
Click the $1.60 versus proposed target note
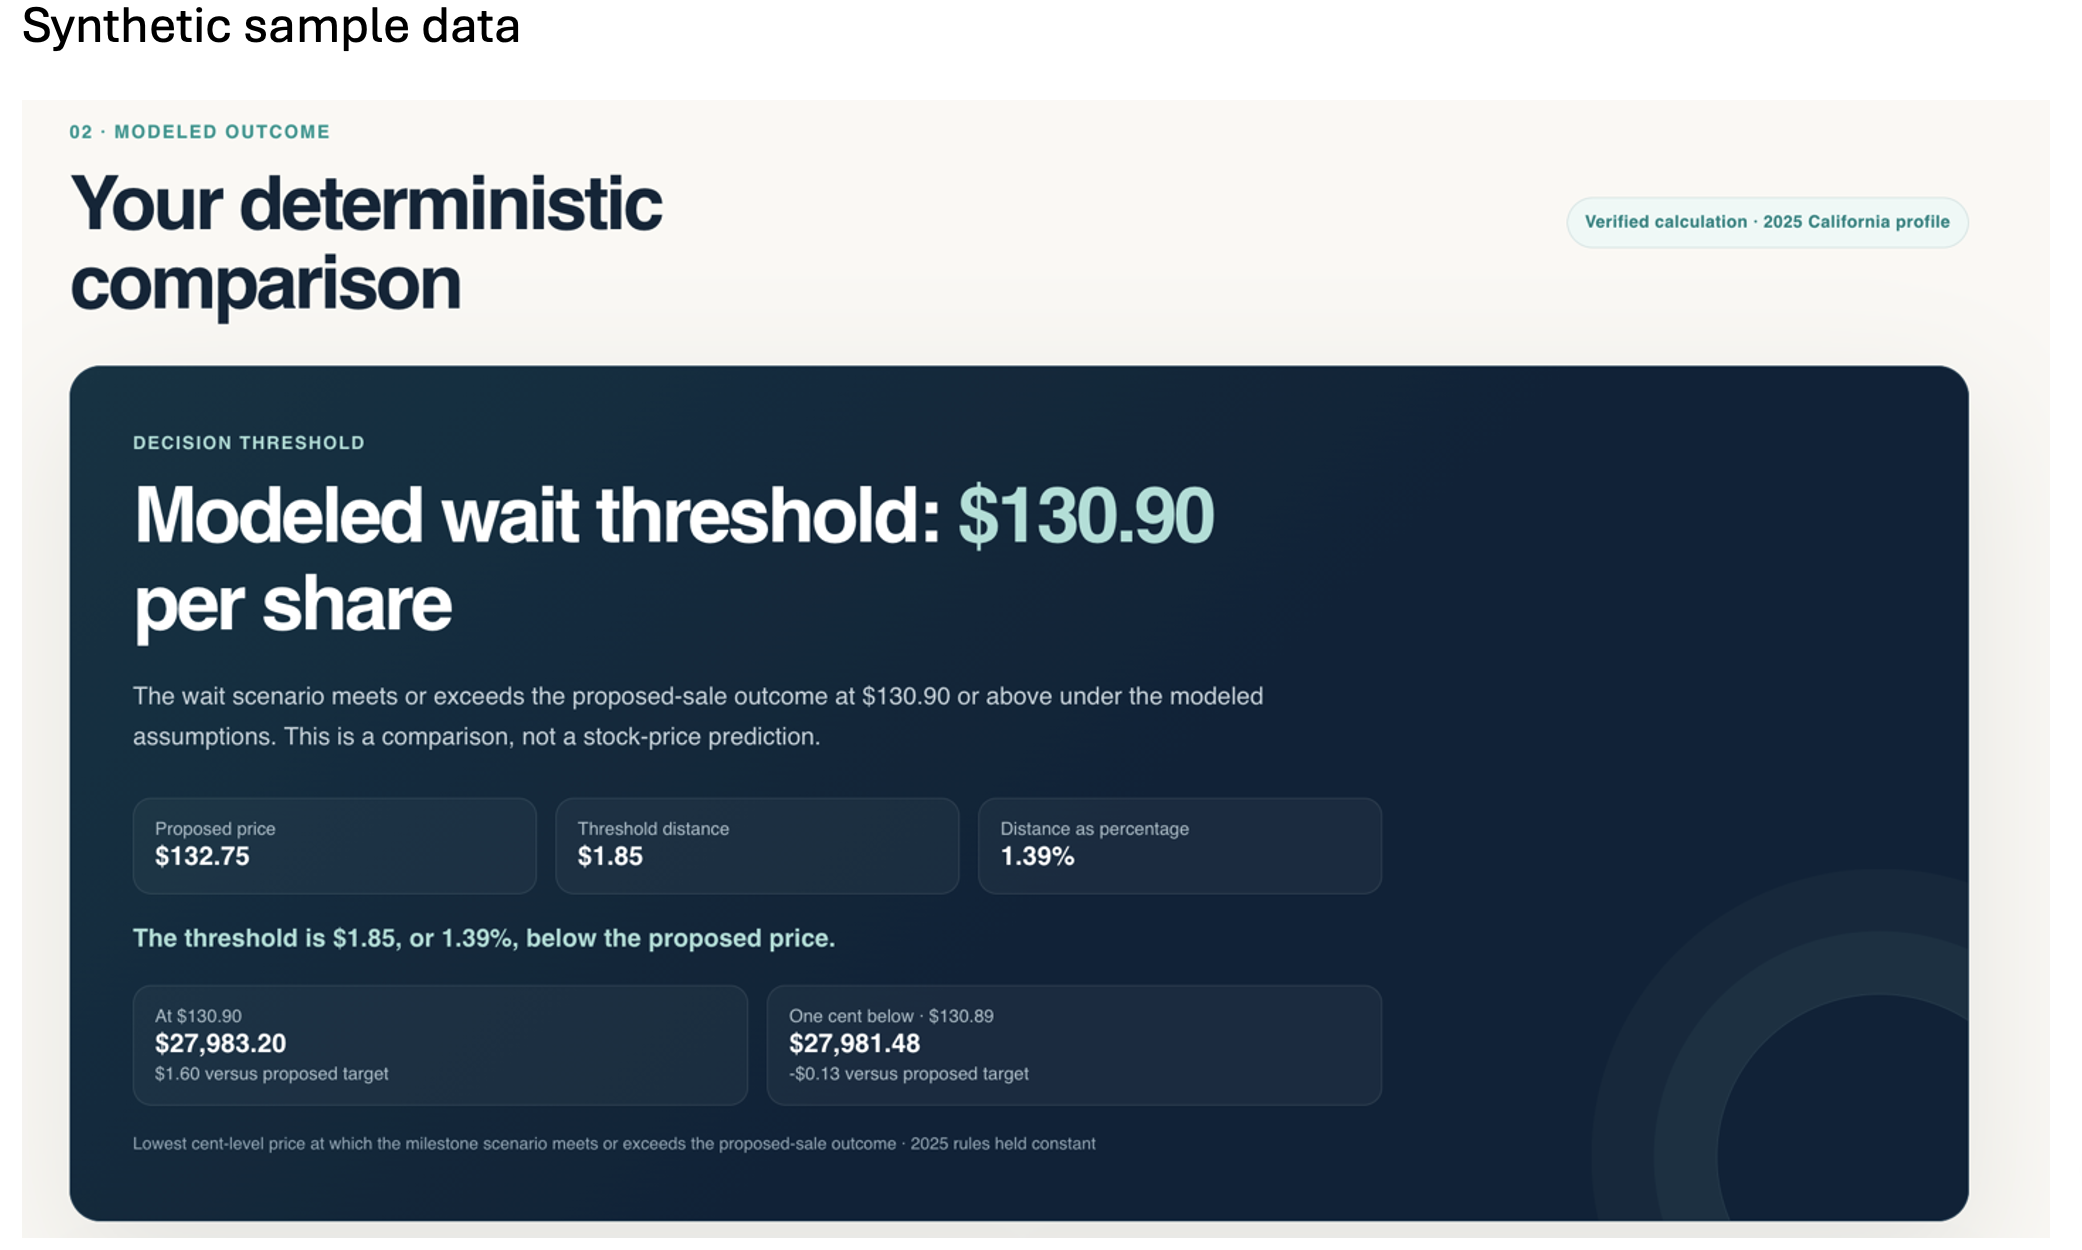click(x=272, y=1074)
